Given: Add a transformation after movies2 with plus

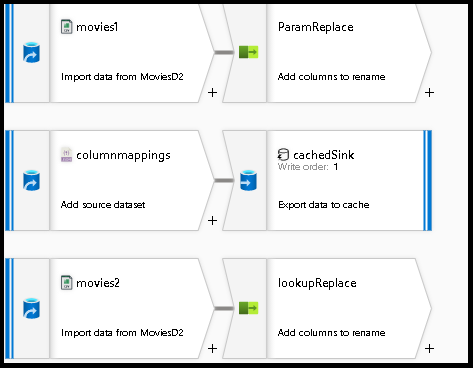Looking at the screenshot, I should 212,348.
